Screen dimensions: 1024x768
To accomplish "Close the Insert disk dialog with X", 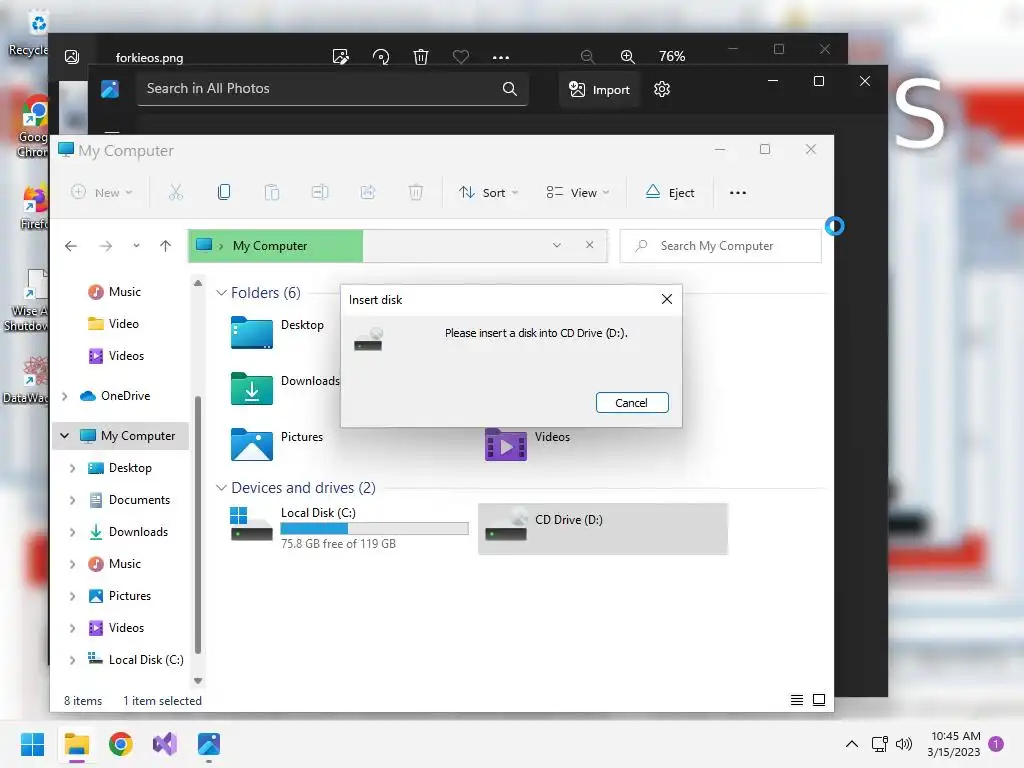I will point(667,299).
